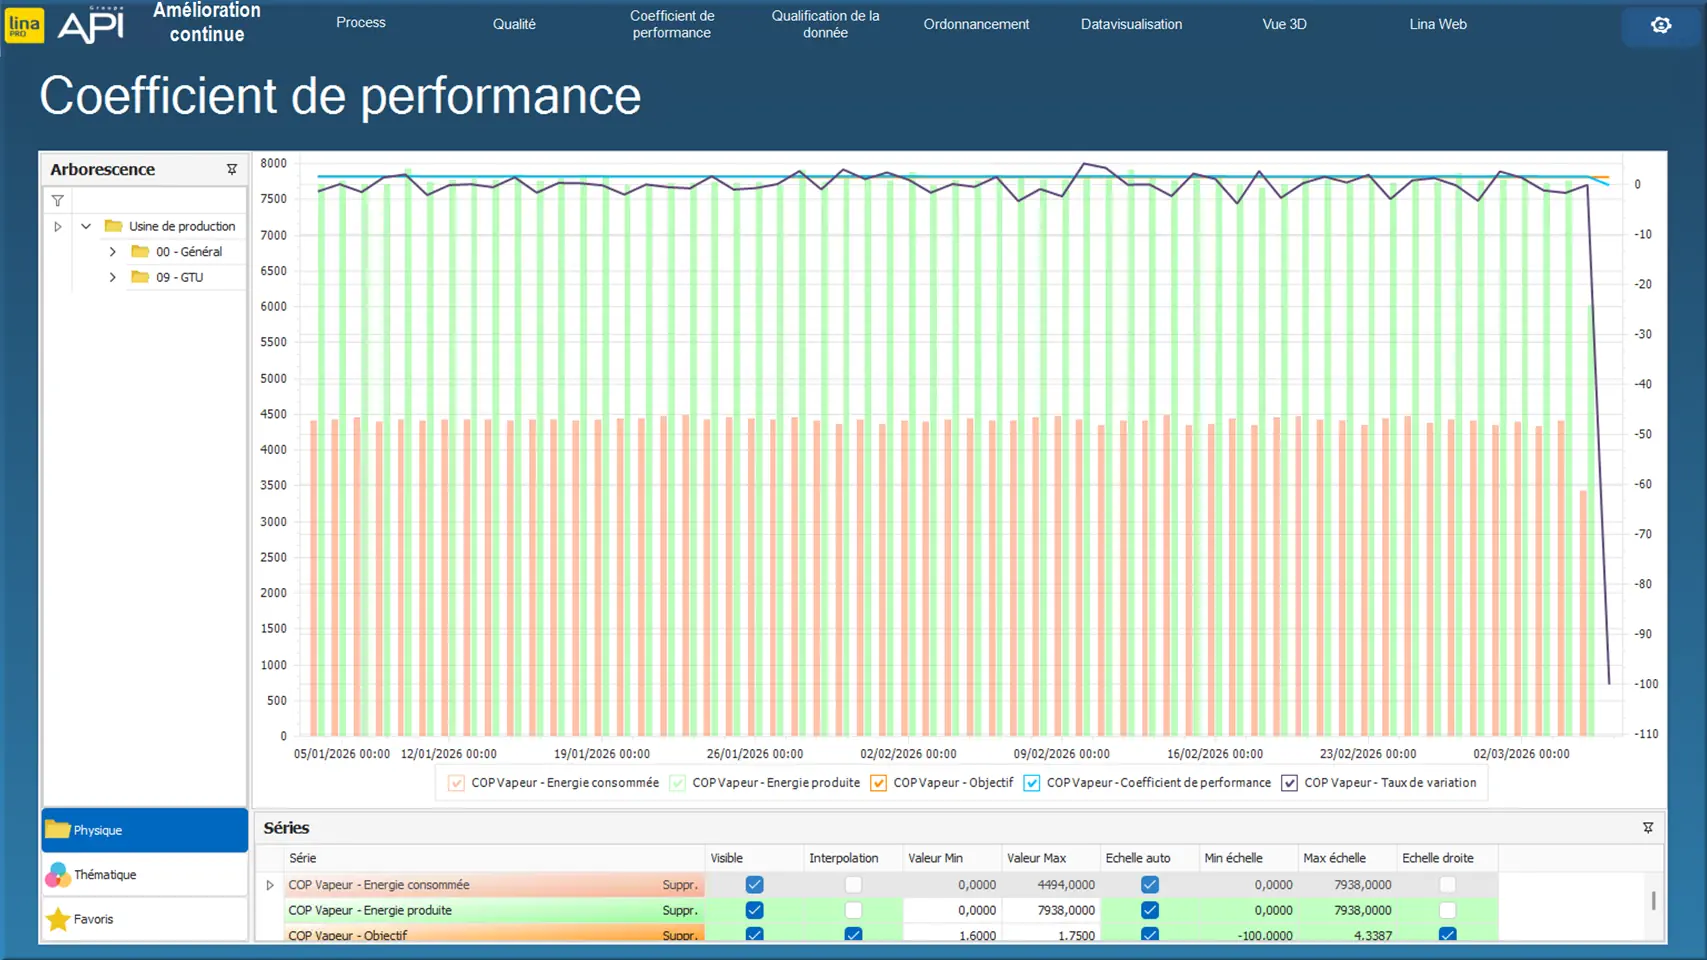Expand the 09 - GTU folder
1707x960 pixels.
pos(113,278)
